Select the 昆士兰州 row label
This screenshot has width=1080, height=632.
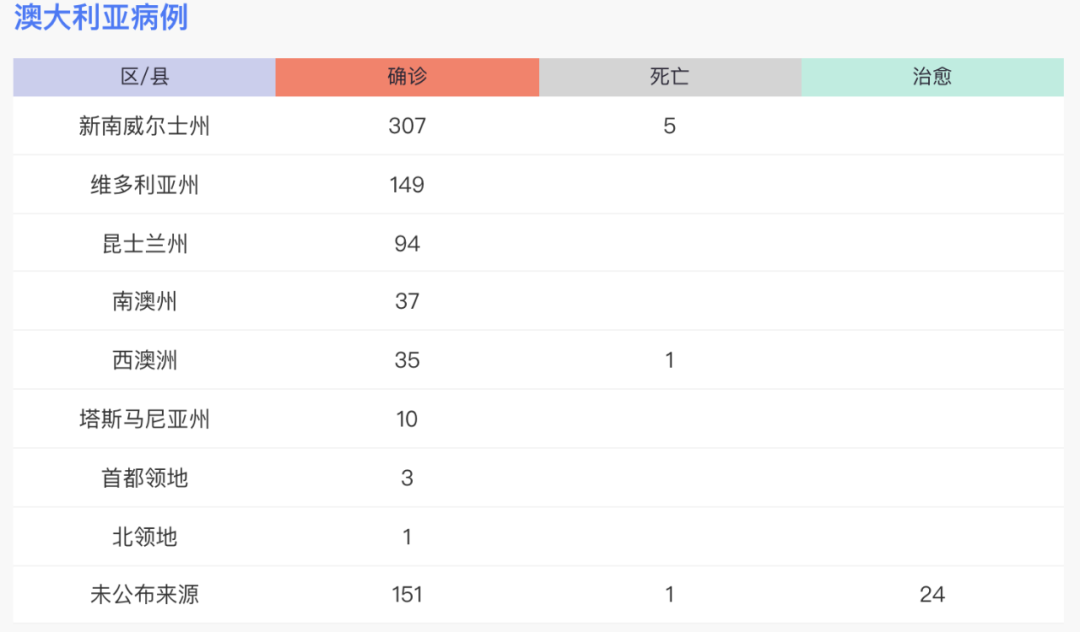pos(144,244)
